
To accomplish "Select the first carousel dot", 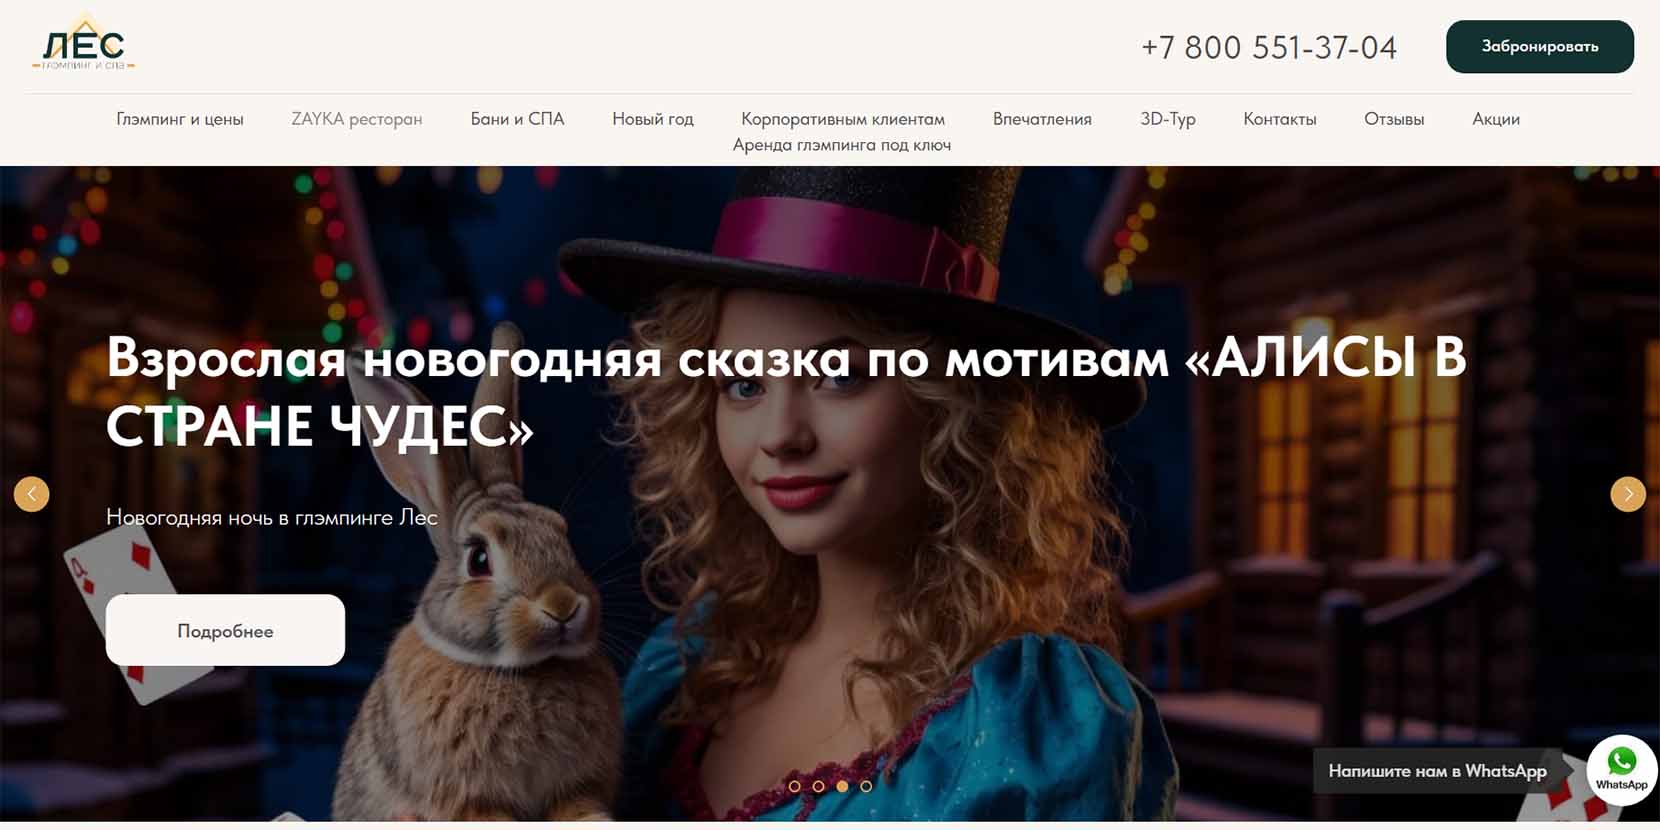I will [795, 786].
